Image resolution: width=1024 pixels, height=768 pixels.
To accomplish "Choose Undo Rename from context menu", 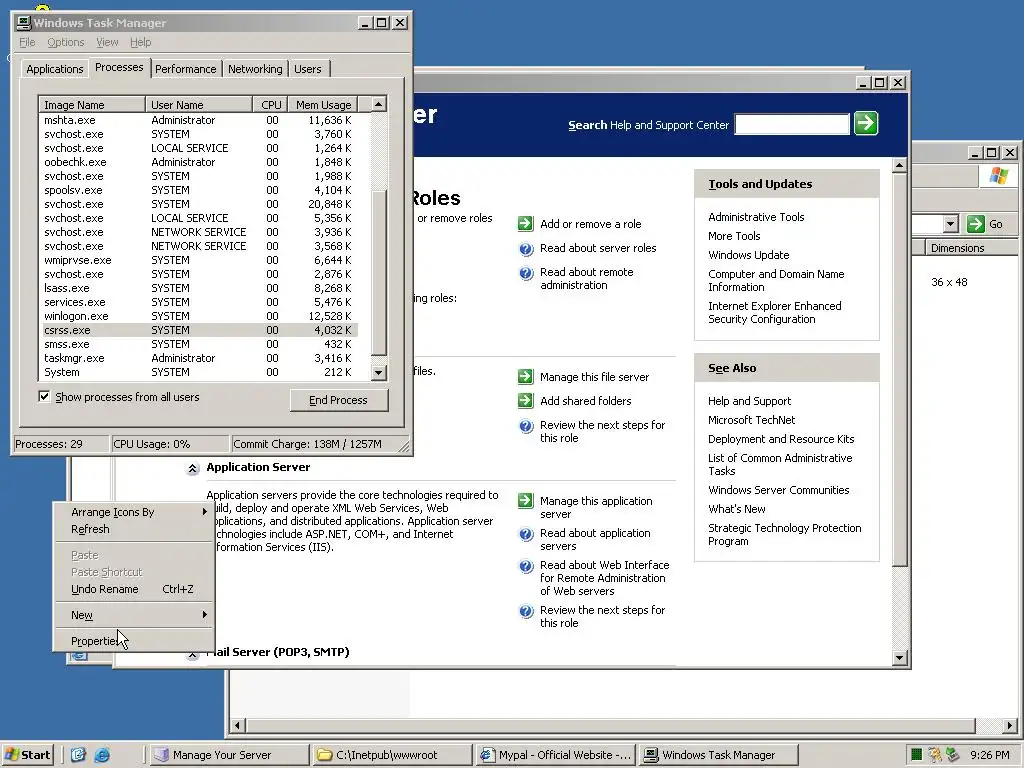I will [133, 589].
